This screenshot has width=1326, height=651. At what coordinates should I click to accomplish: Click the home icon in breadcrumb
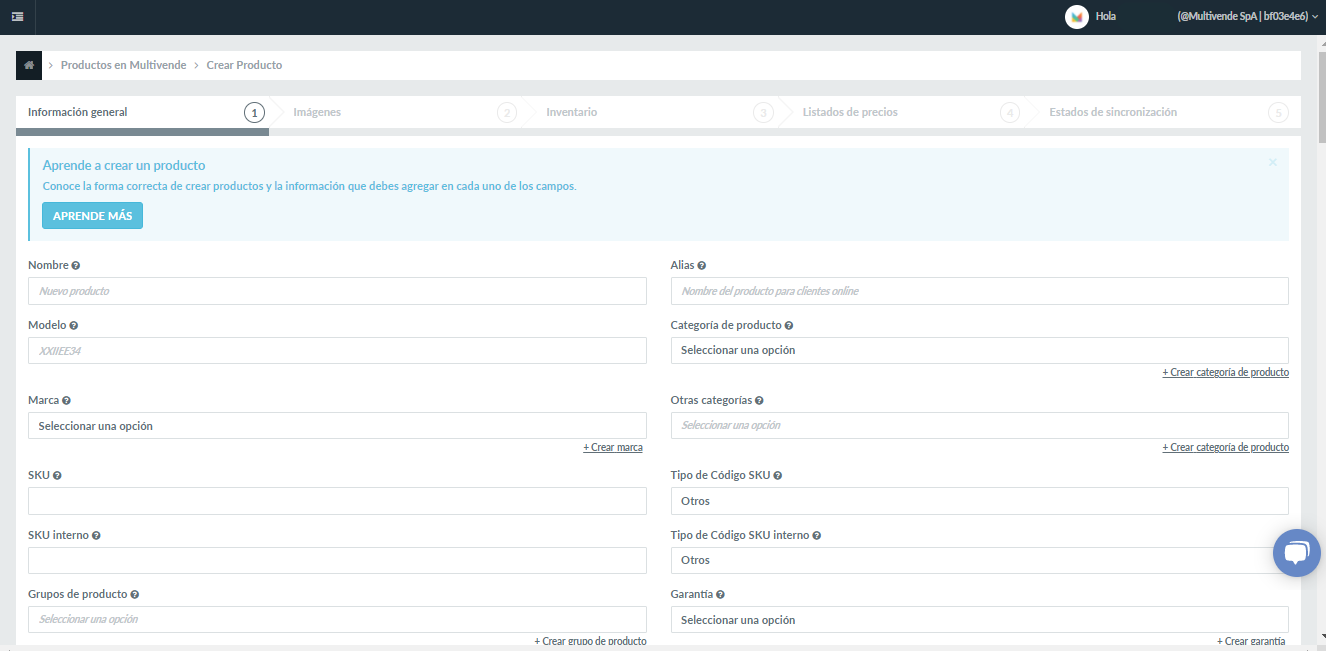29,65
